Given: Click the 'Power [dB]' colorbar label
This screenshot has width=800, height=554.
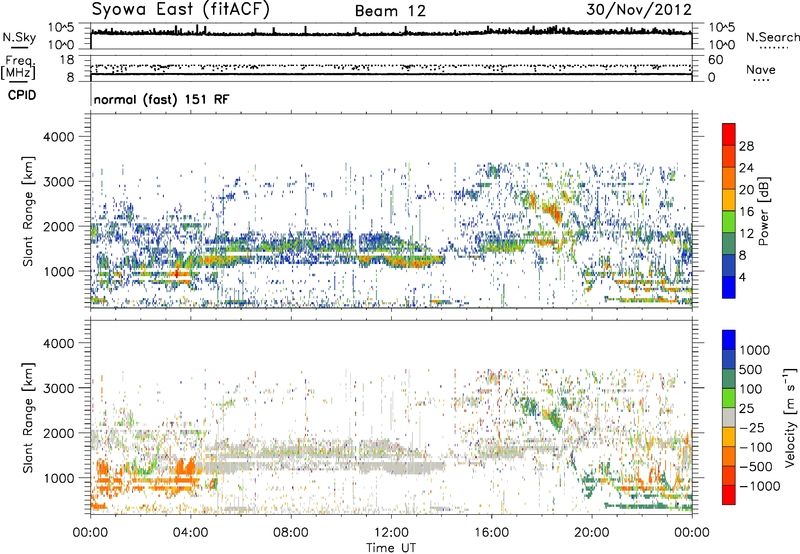Looking at the screenshot, I should (763, 211).
